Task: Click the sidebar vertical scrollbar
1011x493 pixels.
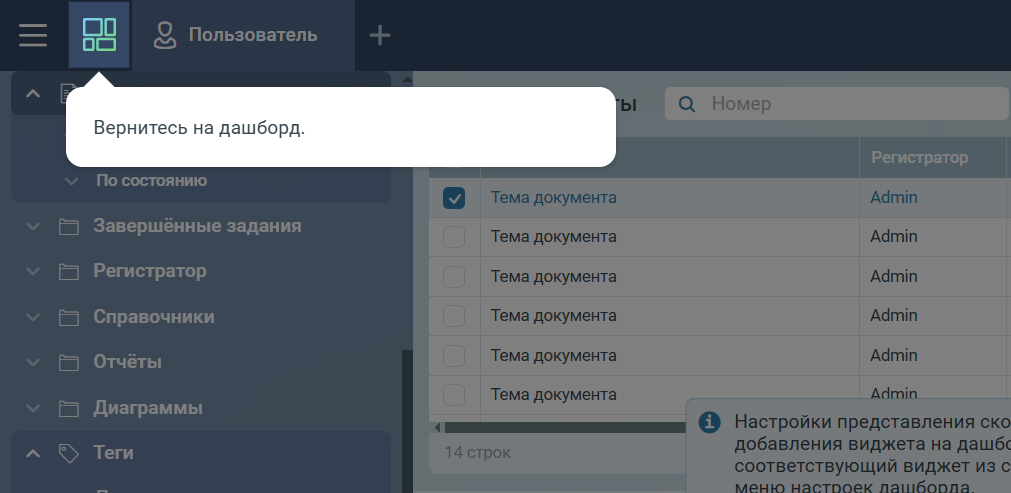Action: click(x=406, y=420)
